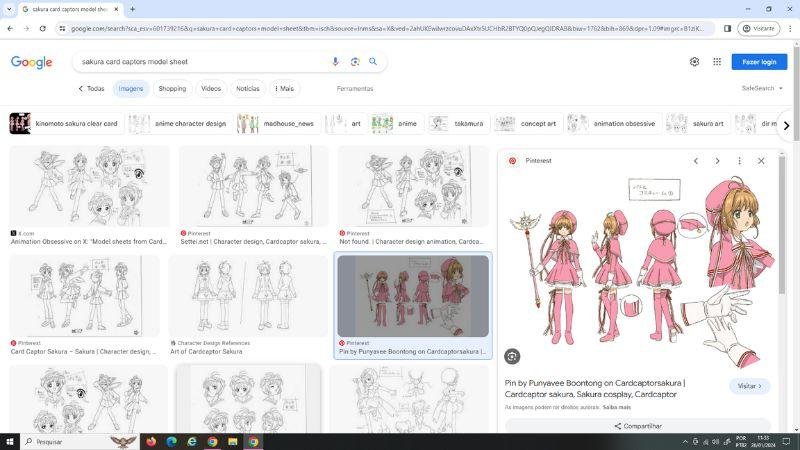Select animation obsessive filter chip

point(614,123)
